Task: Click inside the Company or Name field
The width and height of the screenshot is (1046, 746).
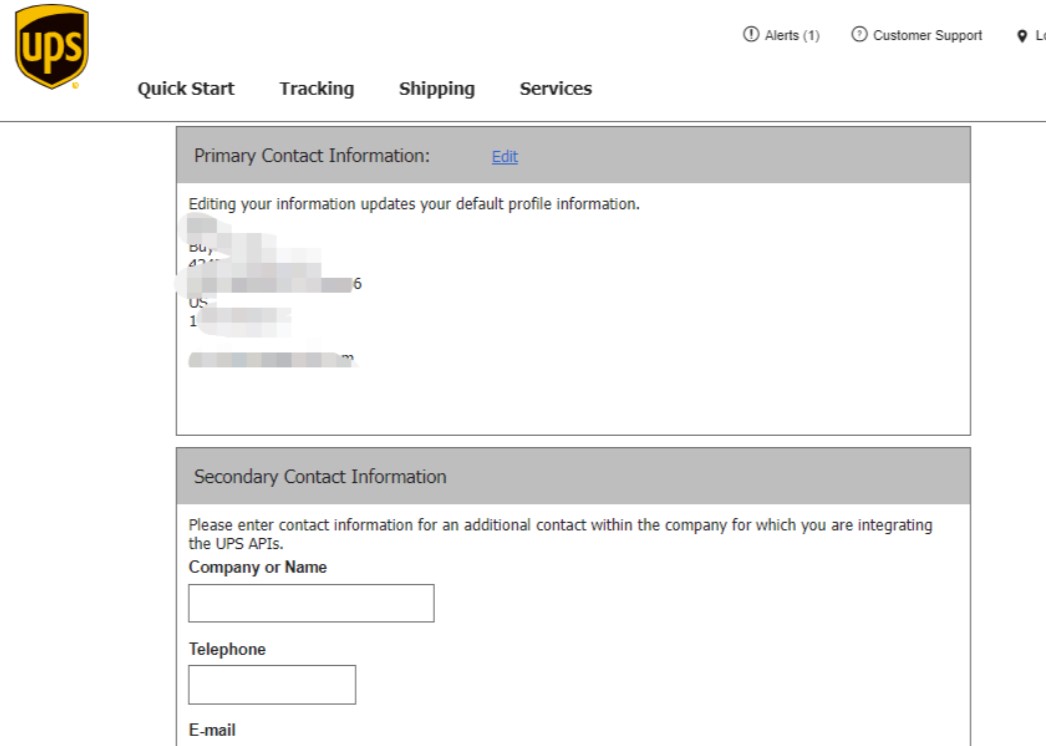Action: coord(310,602)
